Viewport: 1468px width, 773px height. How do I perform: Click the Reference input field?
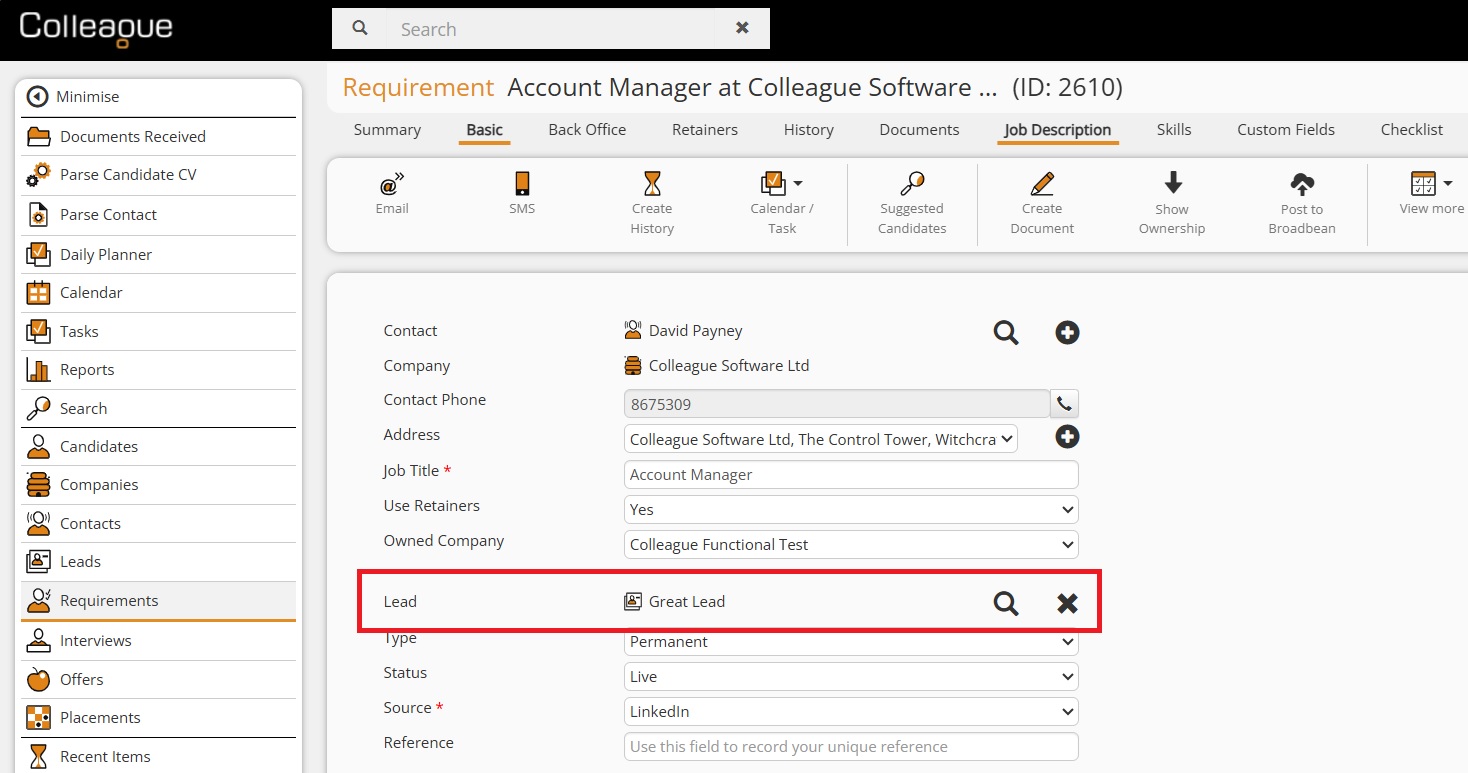tap(851, 747)
